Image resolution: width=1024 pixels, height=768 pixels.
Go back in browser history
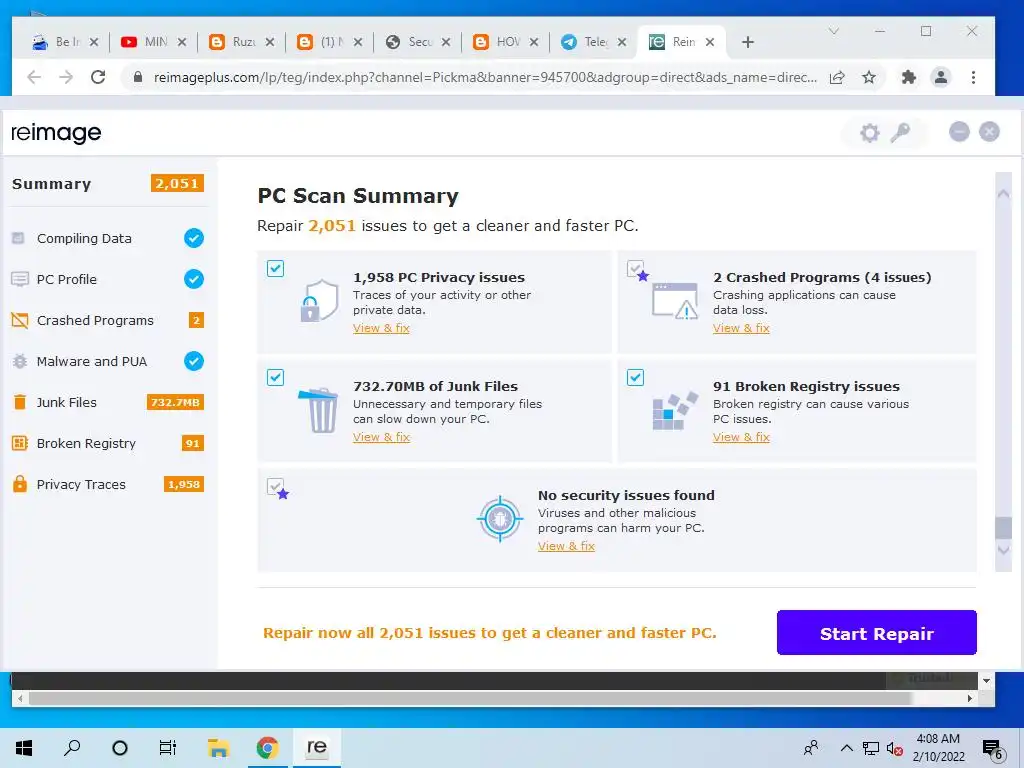(x=34, y=78)
